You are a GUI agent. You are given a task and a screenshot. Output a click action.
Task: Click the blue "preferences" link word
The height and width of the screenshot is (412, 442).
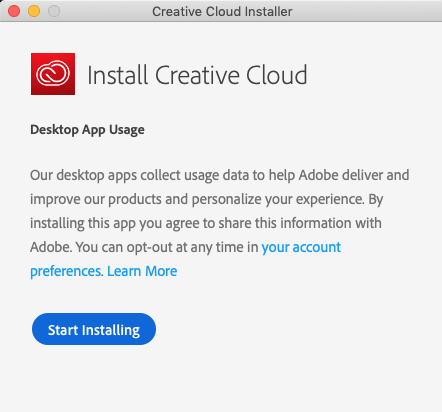pos(65,271)
